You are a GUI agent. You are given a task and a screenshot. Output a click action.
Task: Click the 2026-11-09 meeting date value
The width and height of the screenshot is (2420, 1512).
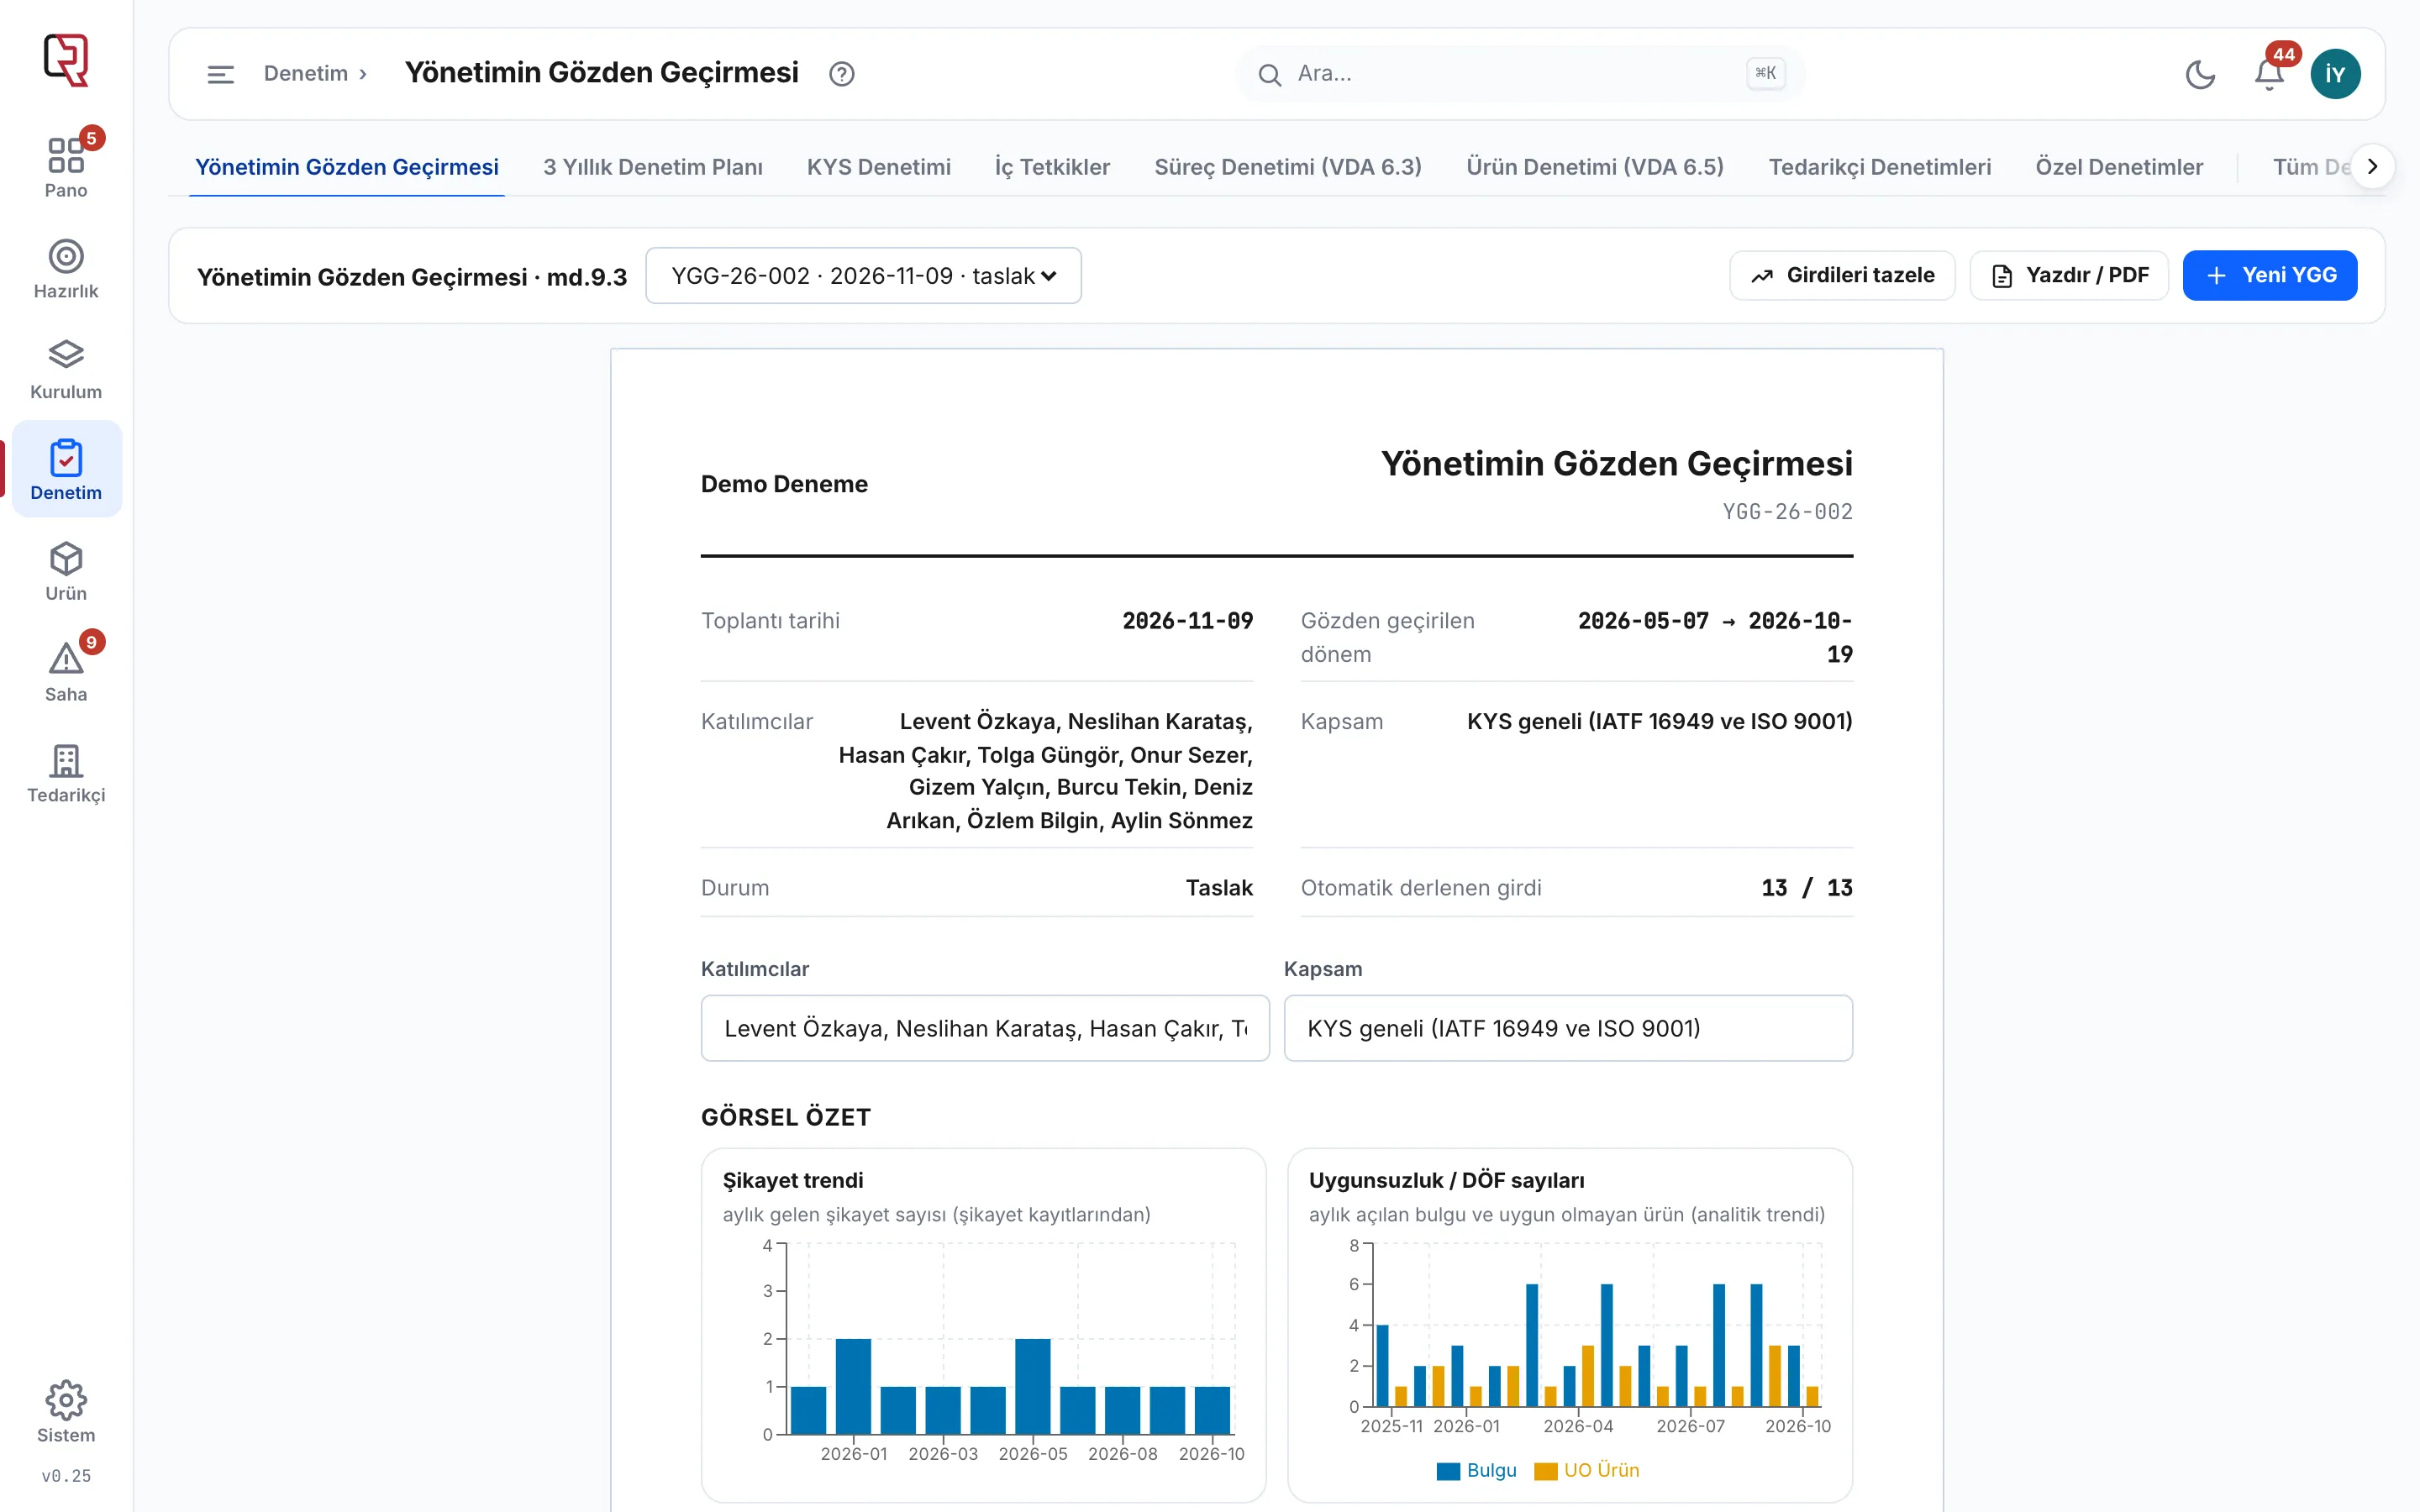[x=1187, y=621]
